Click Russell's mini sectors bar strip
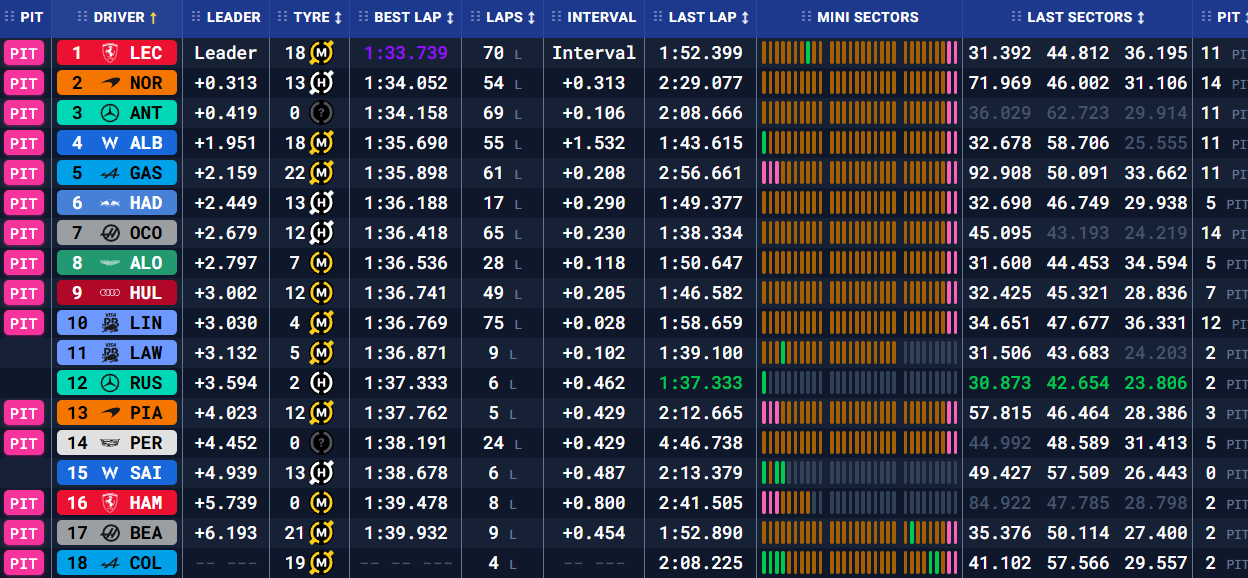 [859, 383]
